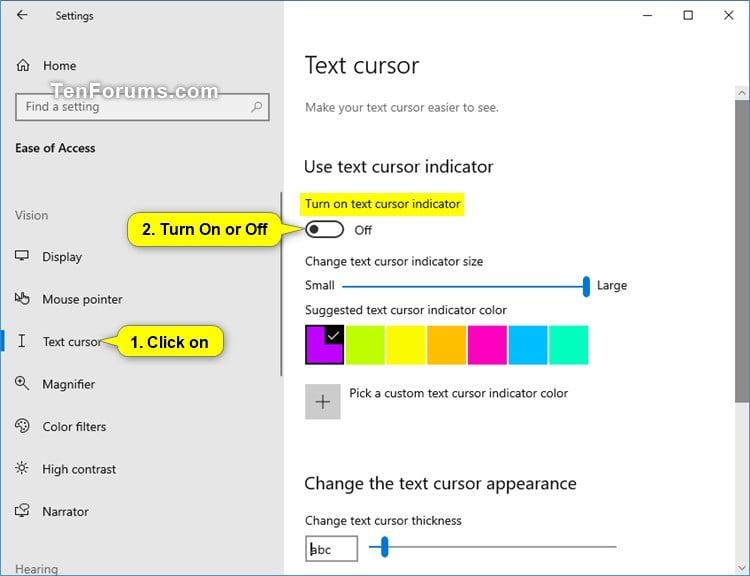Select the cyan blue indicator color
Image resolution: width=750 pixels, height=576 pixels.
click(528, 345)
